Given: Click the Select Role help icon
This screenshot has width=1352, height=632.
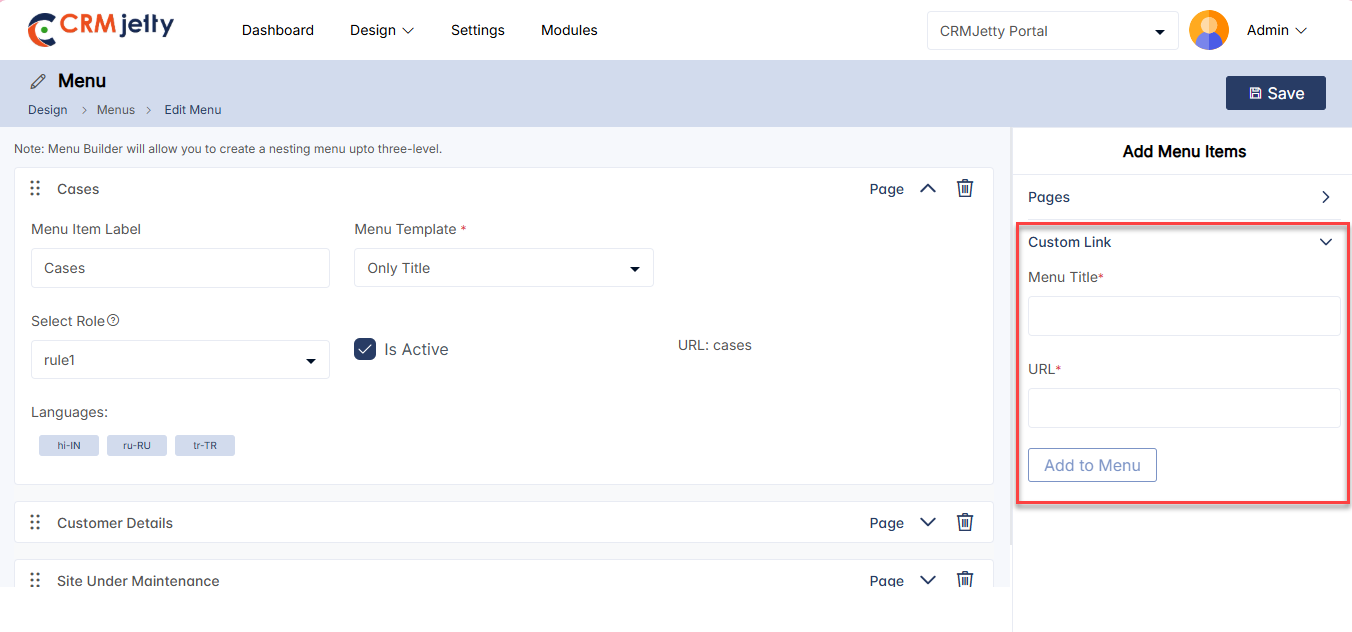Looking at the screenshot, I should tap(113, 321).
